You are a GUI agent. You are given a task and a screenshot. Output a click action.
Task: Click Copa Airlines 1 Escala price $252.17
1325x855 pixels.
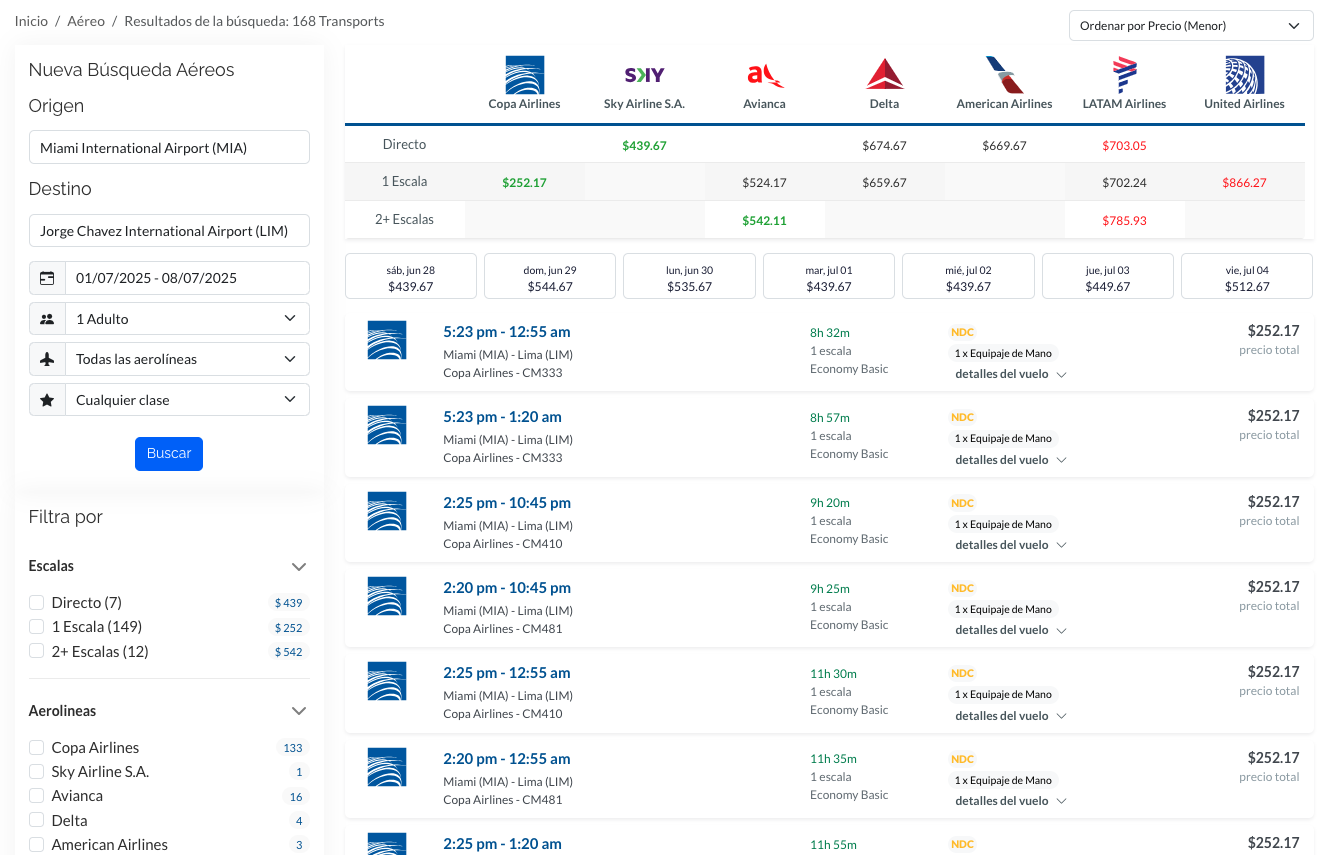tap(524, 183)
